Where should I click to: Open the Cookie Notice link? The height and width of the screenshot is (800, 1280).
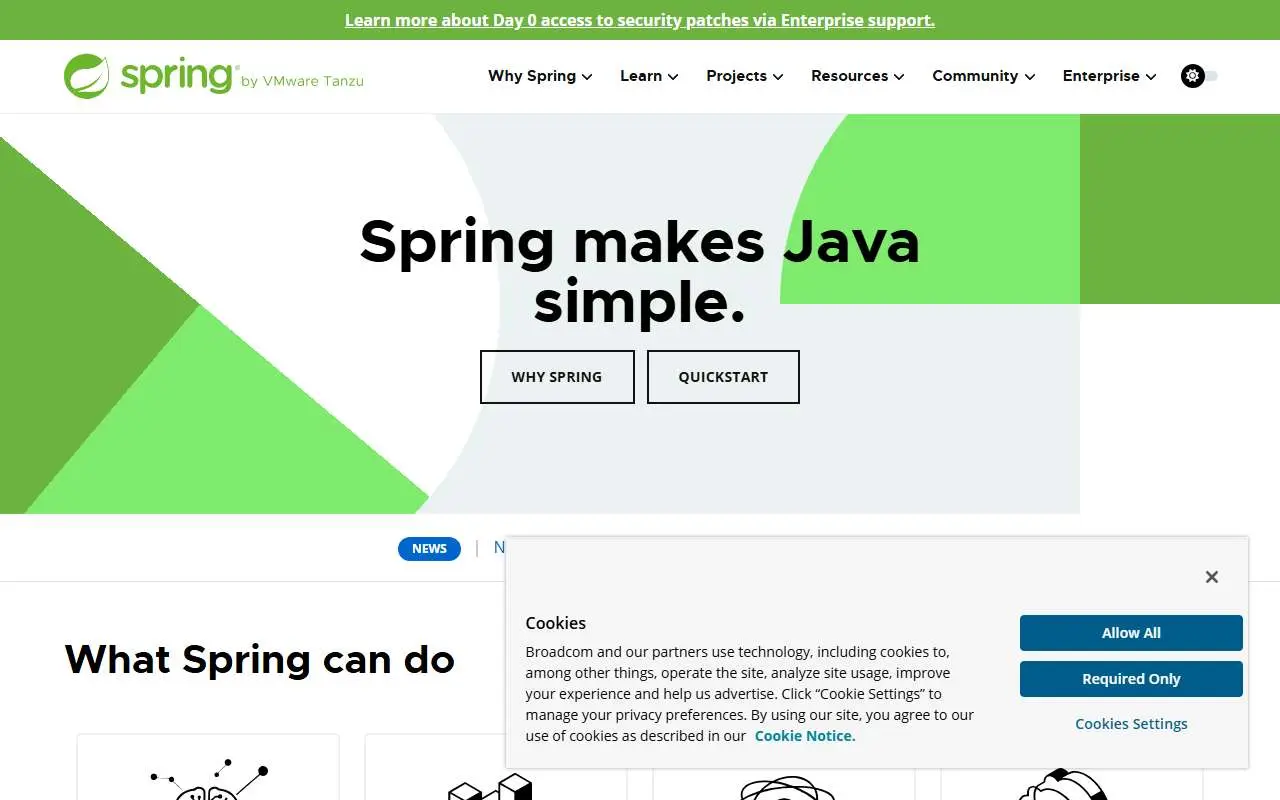[805, 736]
